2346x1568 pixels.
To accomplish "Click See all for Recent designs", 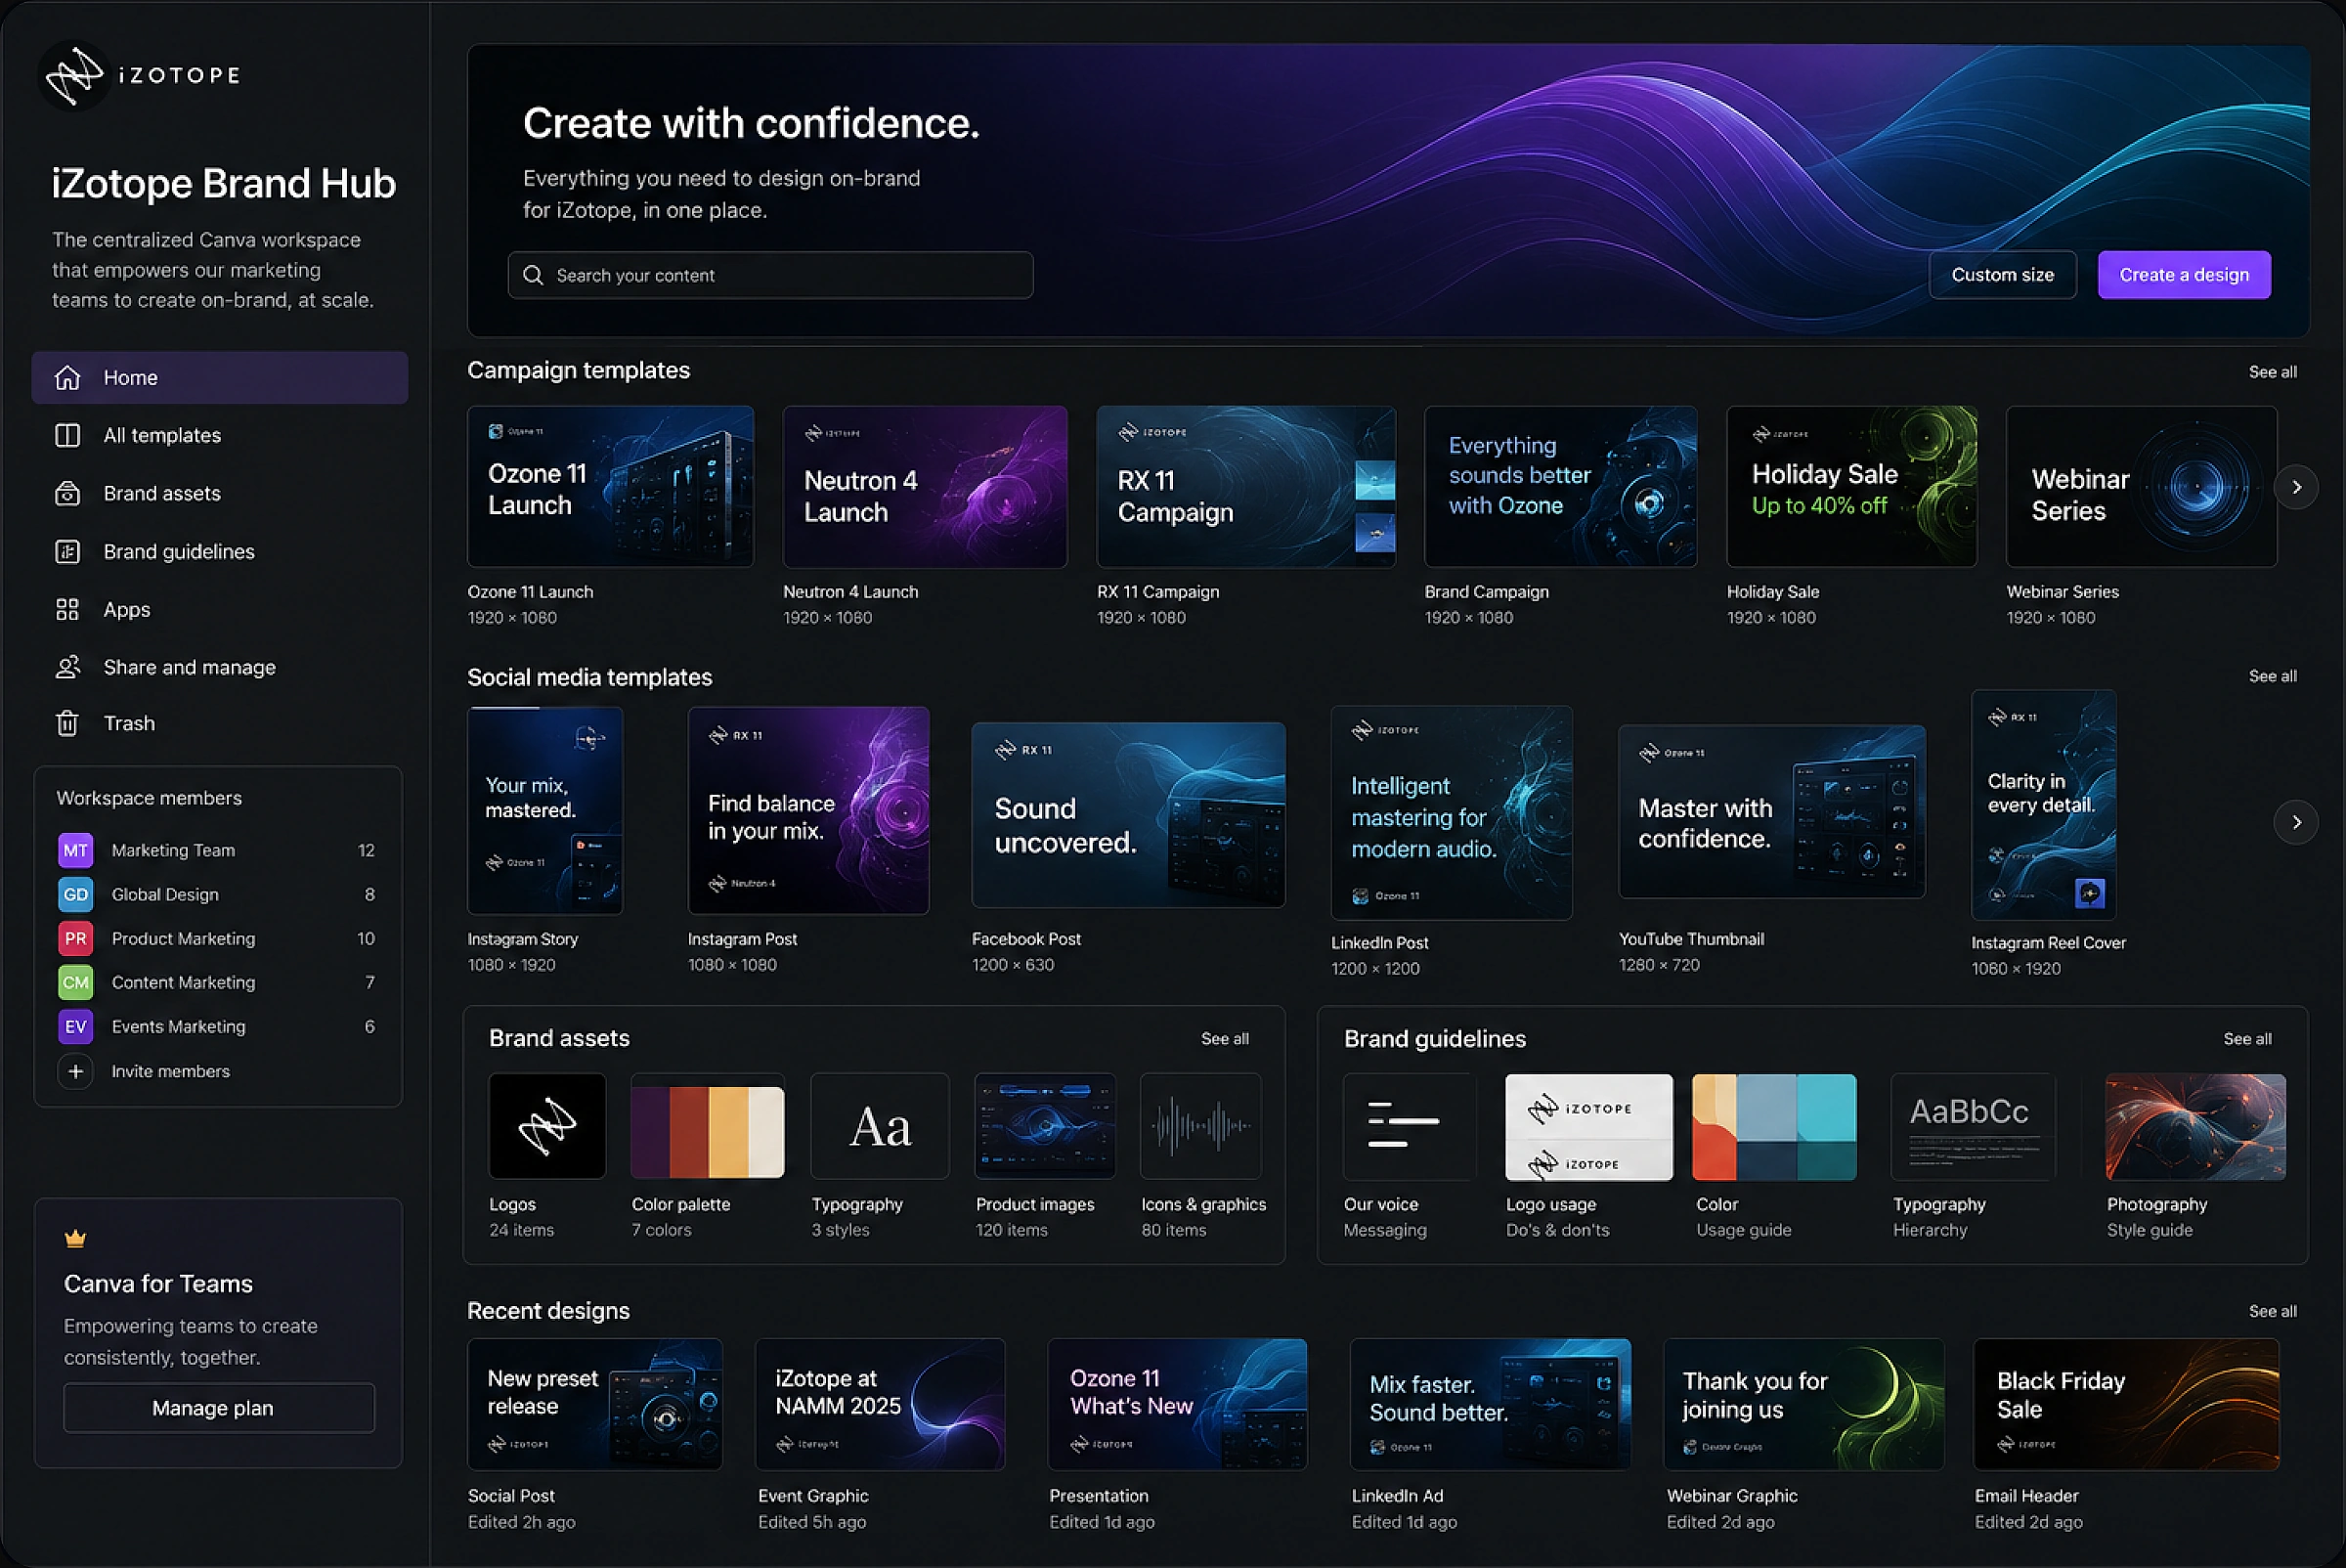I will (x=2272, y=1311).
